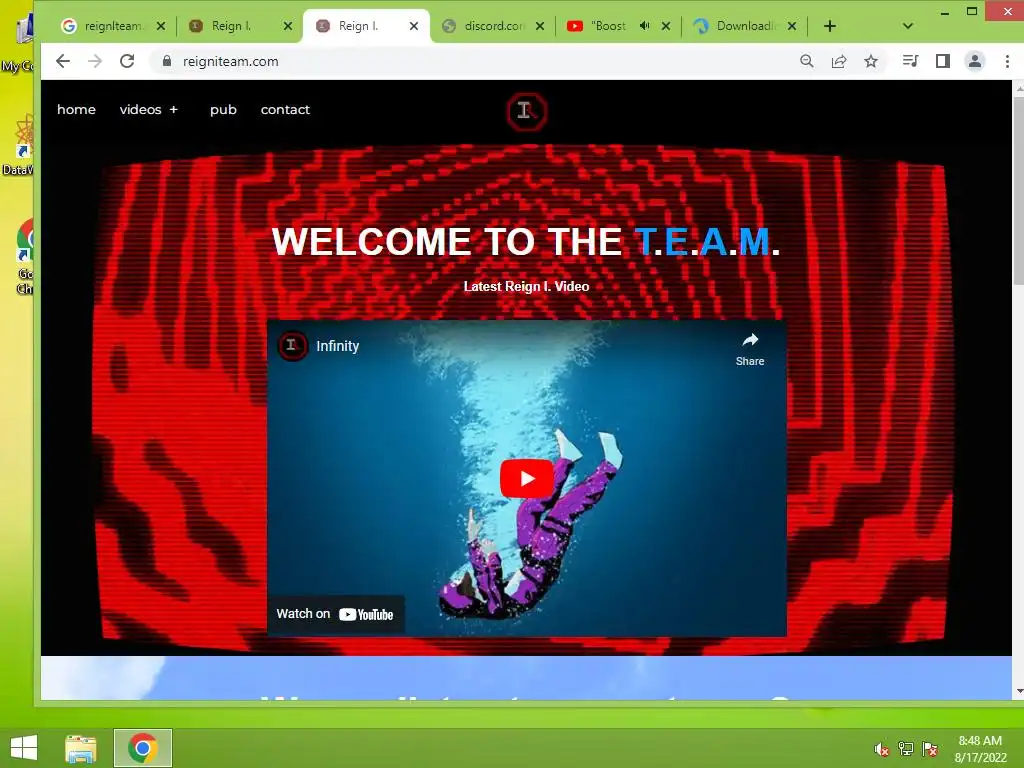Open the Action Center flag icon
1024x768 pixels.
coord(929,749)
